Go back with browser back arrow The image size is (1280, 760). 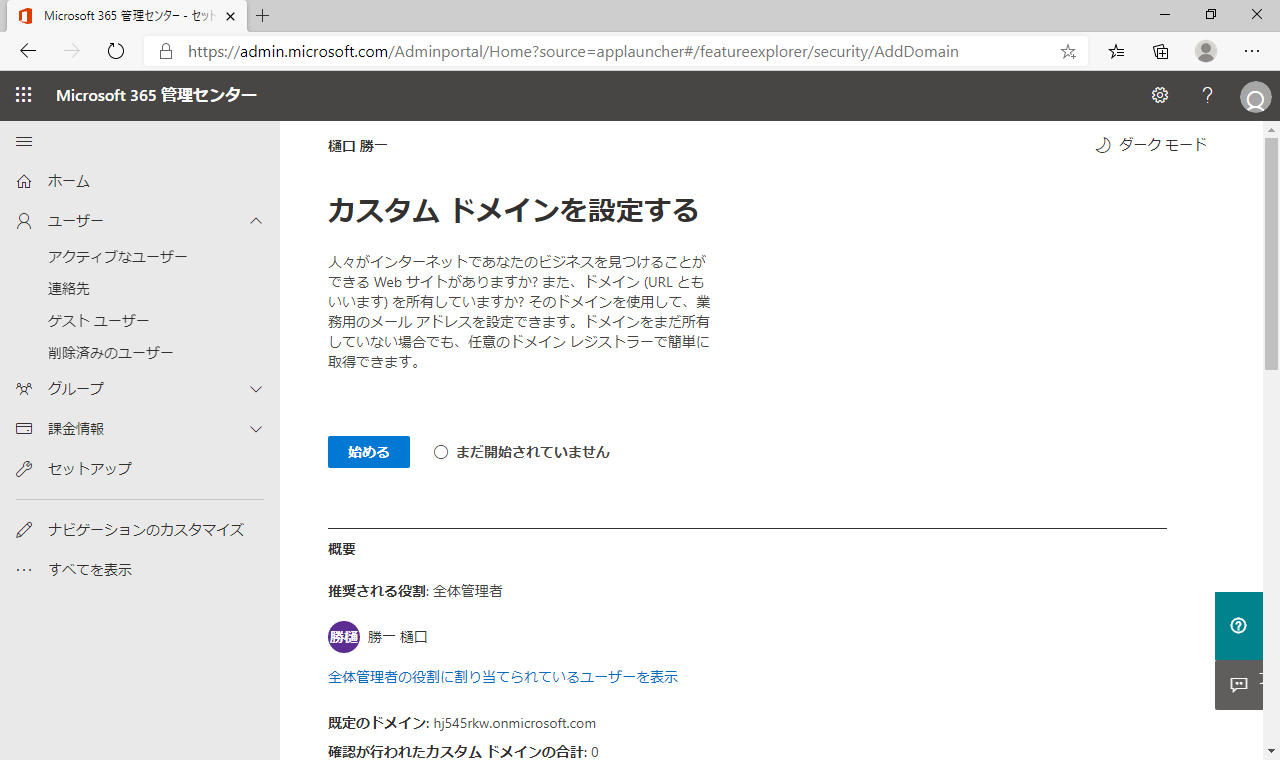pos(28,51)
